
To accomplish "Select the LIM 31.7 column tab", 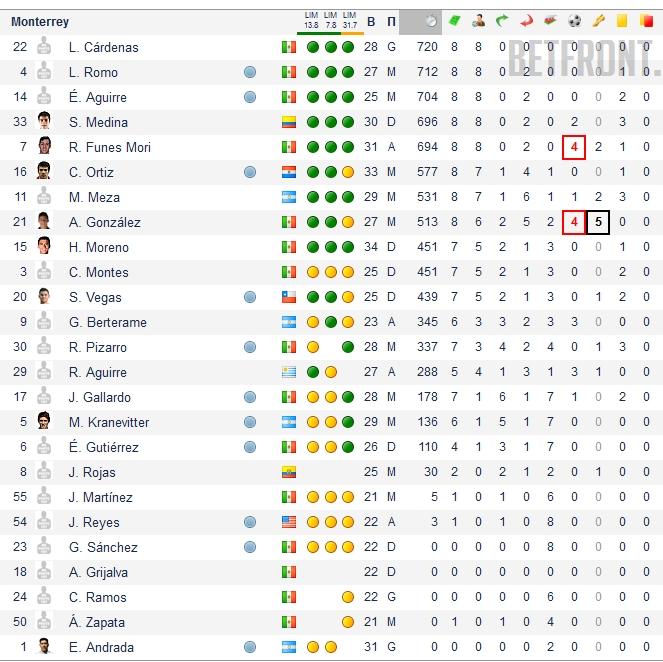I will click(349, 21).
